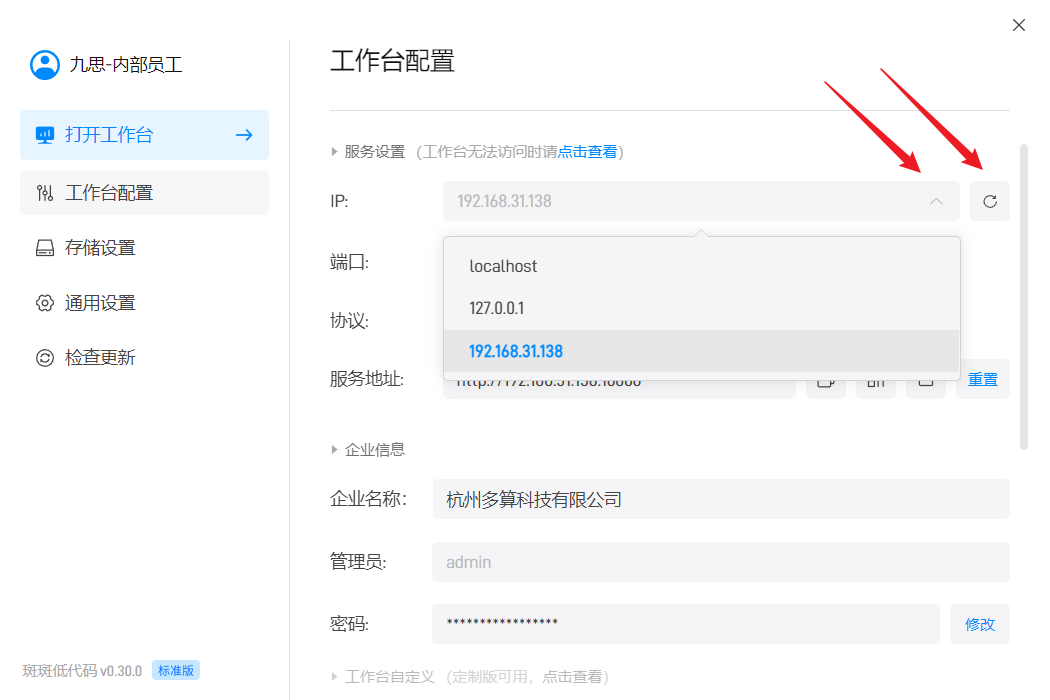
Task: Collapse the 企业信息 section triangle
Action: pyautogui.click(x=334, y=449)
